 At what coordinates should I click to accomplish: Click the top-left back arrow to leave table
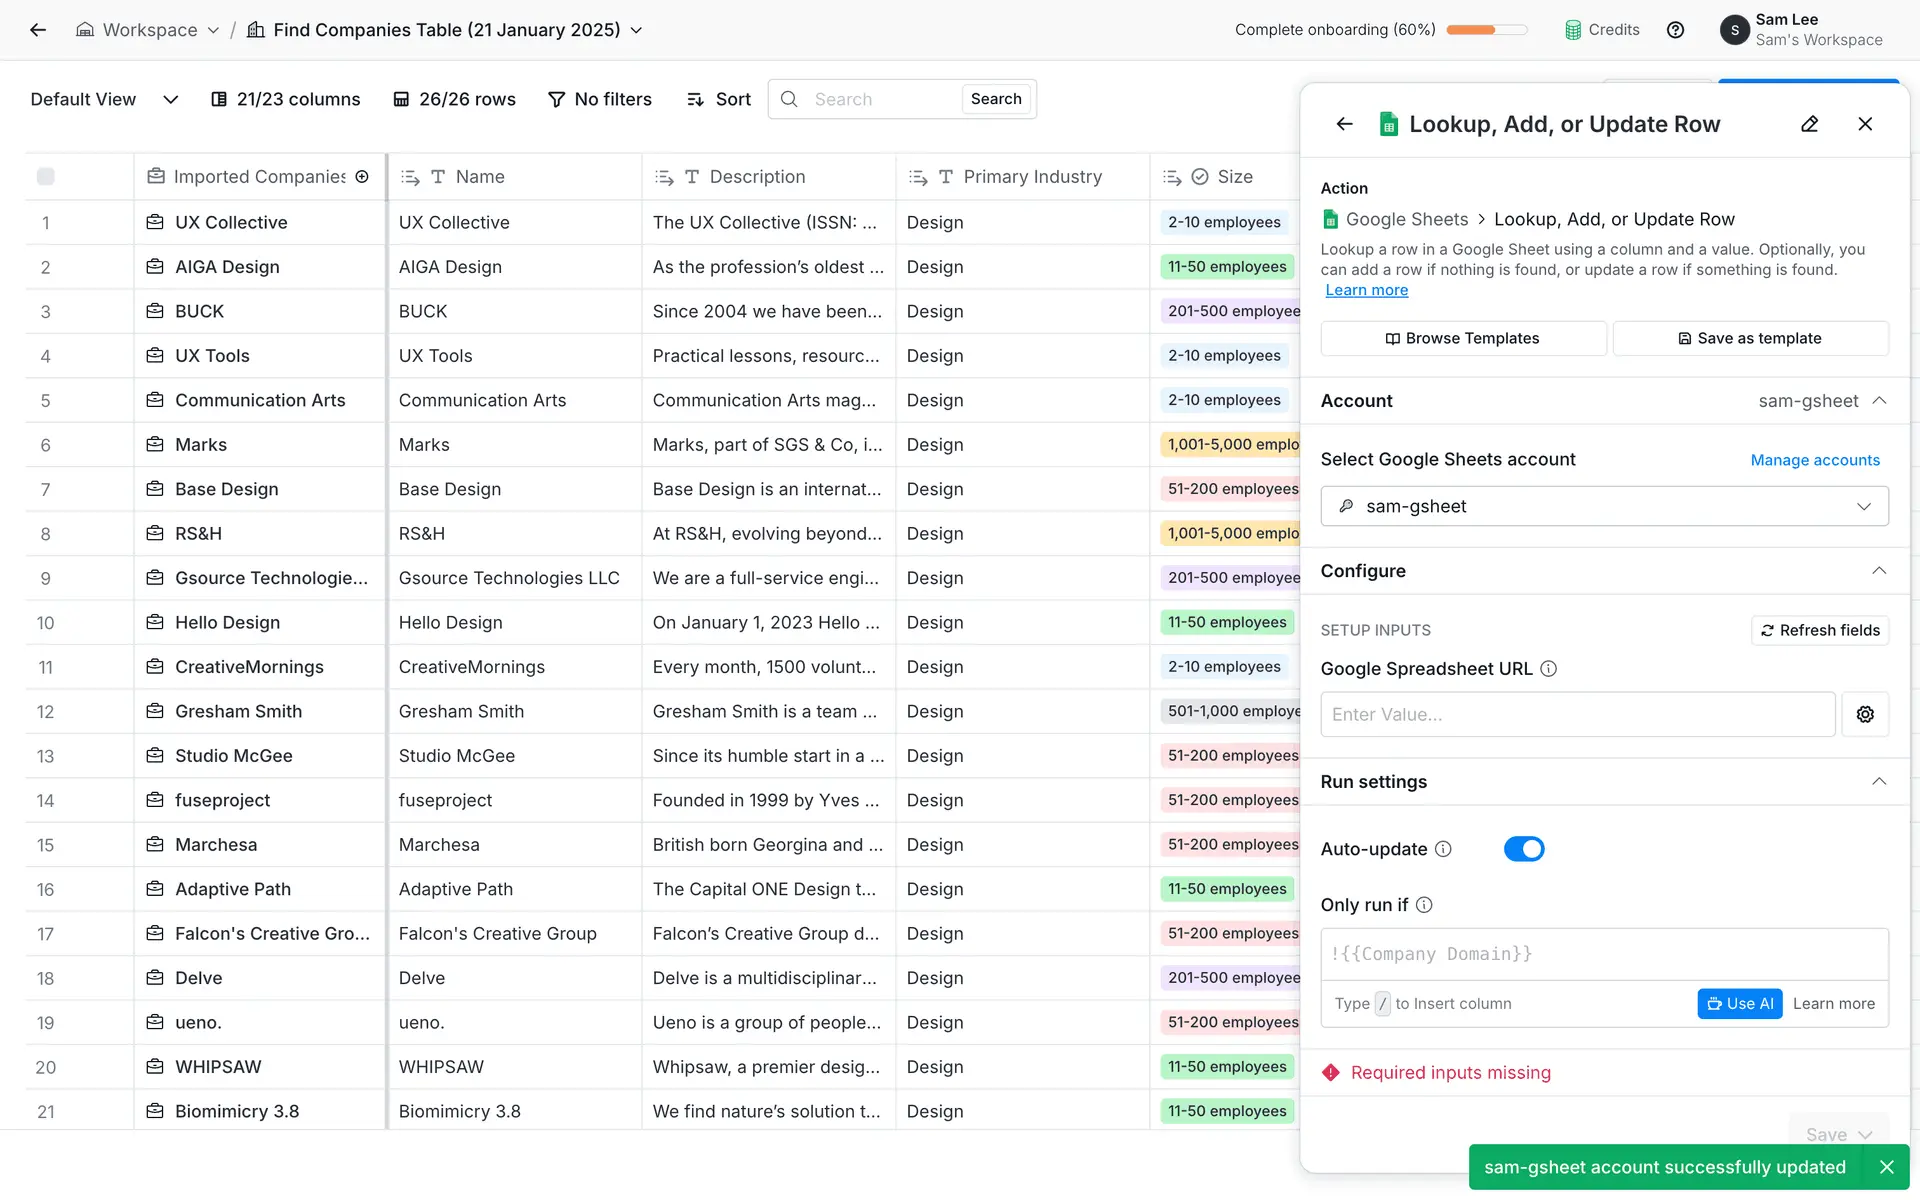click(38, 30)
